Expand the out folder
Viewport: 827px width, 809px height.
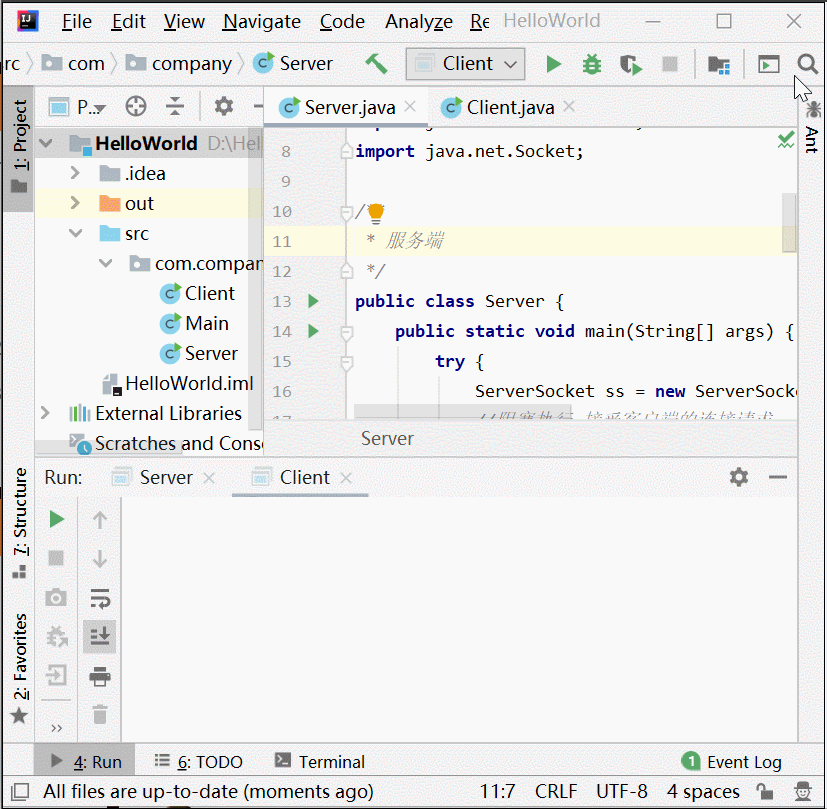(75, 203)
